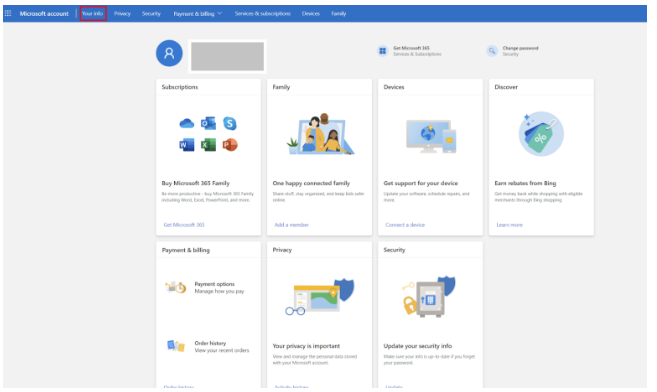Open the Family tab in navigation
This screenshot has width=657, height=392.
coord(339,13)
